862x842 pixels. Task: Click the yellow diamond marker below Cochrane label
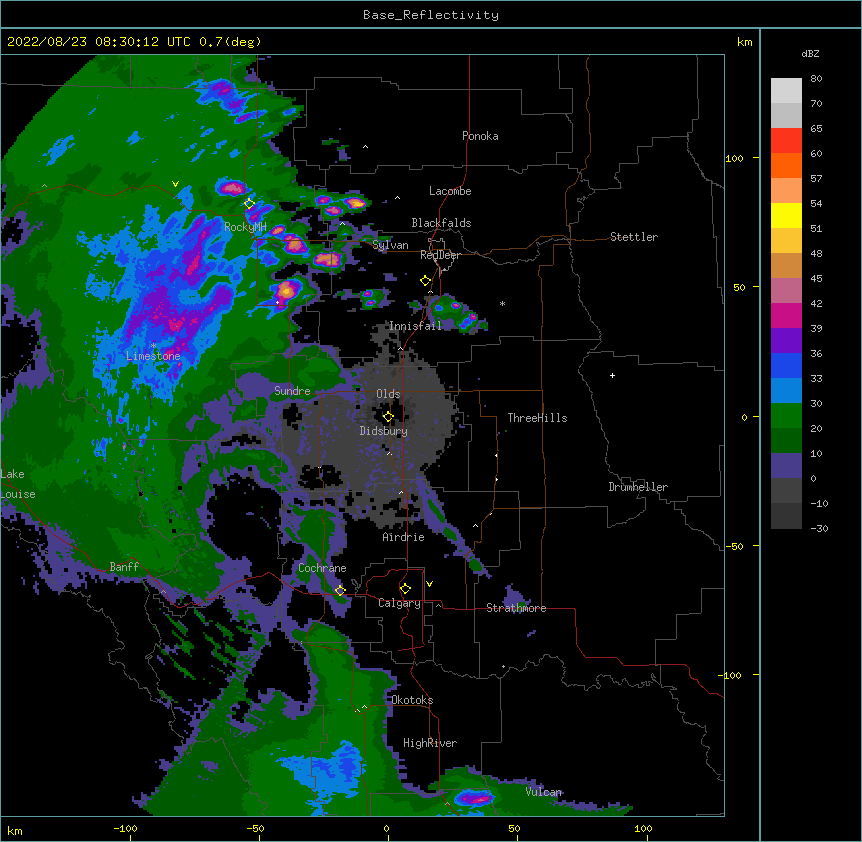340,591
